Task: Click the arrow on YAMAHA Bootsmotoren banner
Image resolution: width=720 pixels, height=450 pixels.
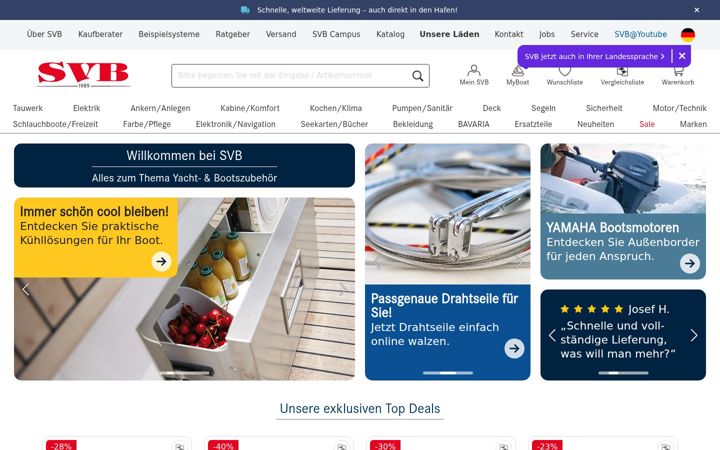Action: [x=690, y=264]
